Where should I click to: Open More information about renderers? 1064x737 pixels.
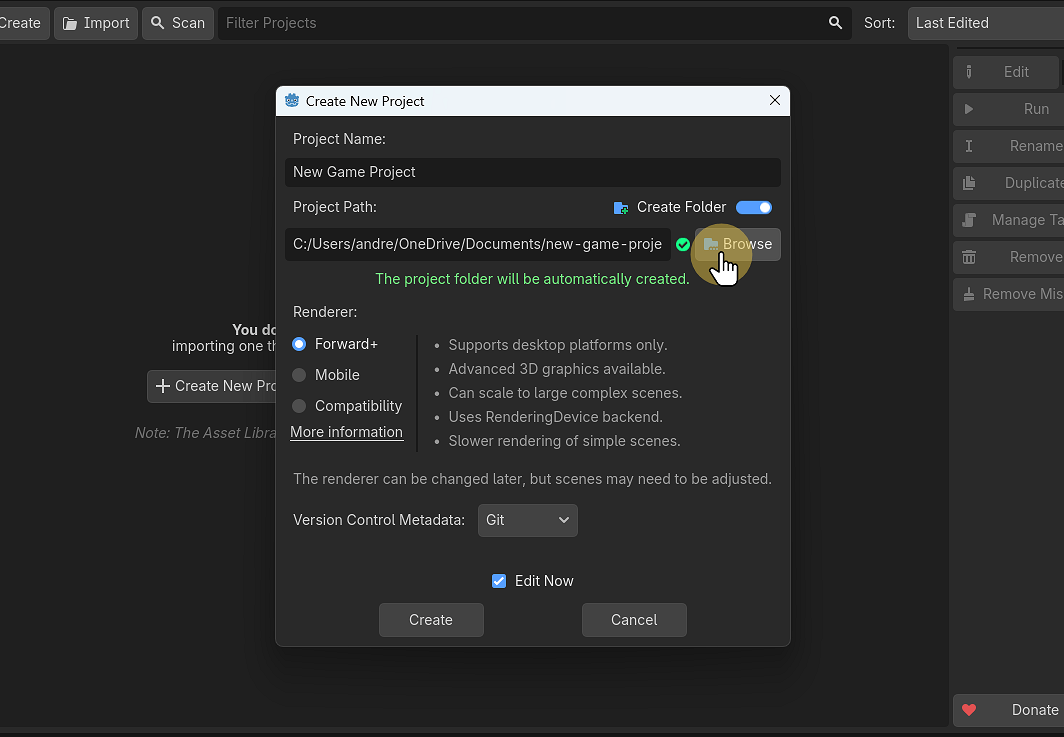point(346,432)
